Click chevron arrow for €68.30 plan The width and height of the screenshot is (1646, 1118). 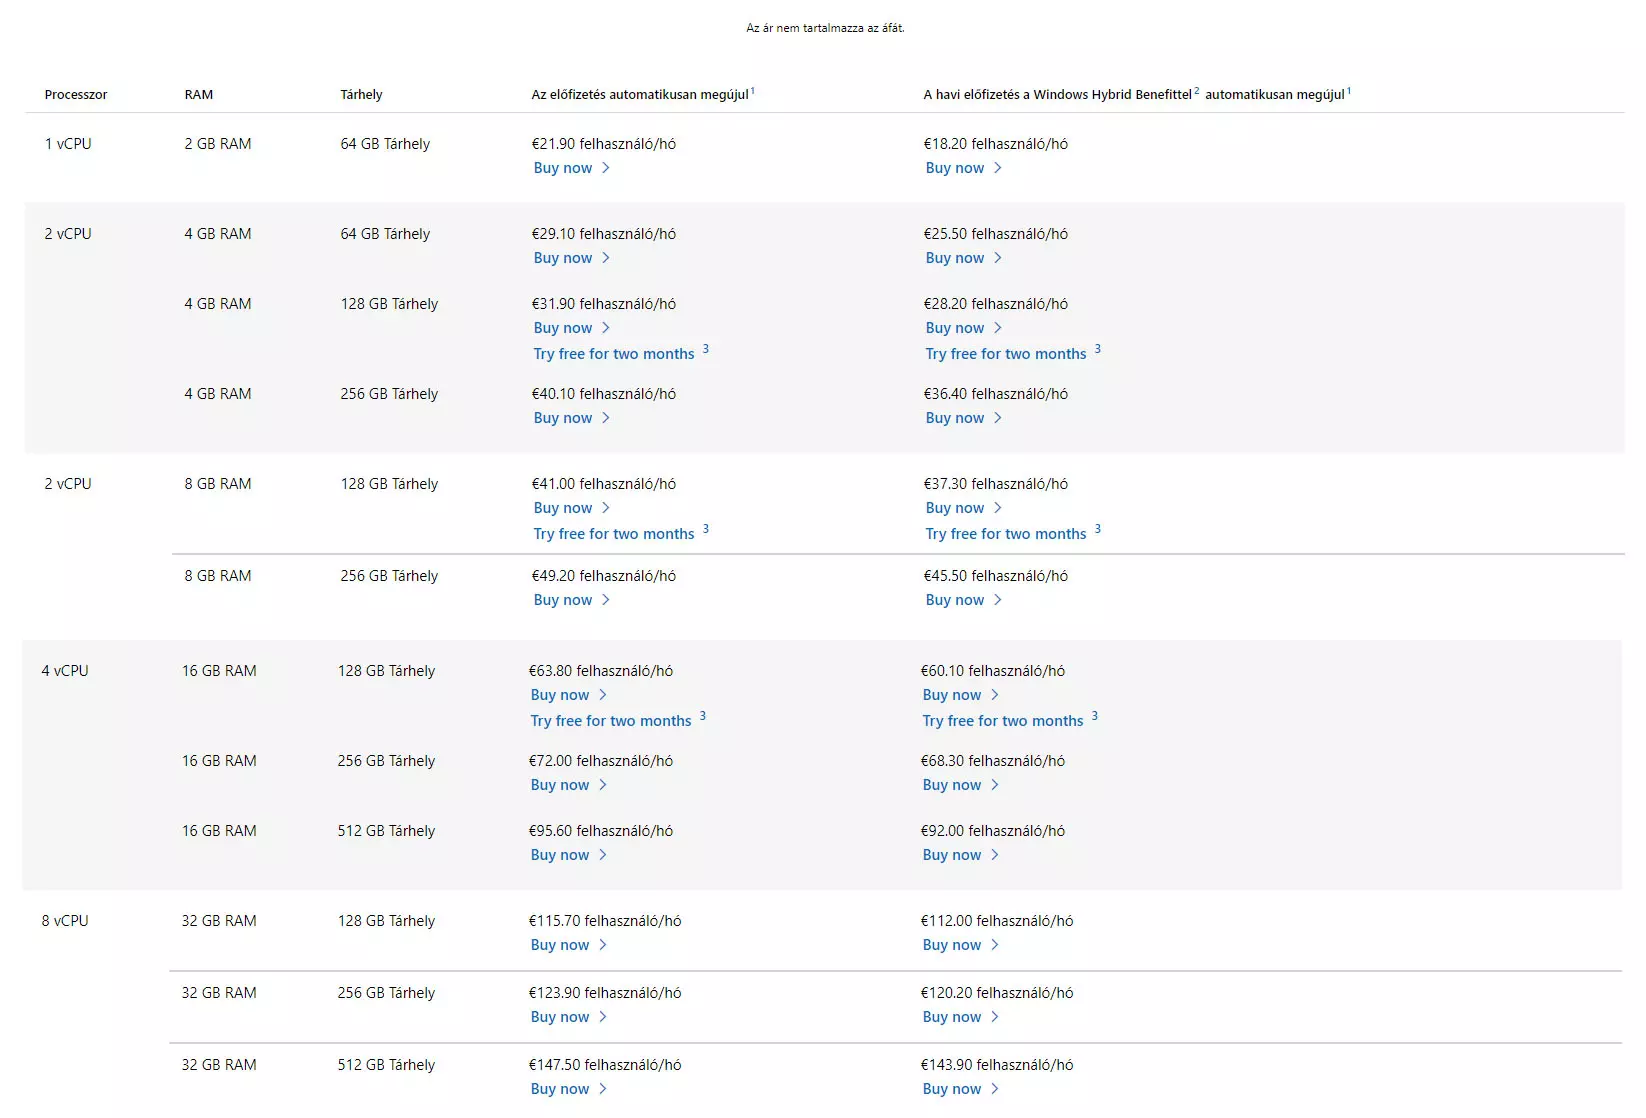pyautogui.click(x=994, y=785)
